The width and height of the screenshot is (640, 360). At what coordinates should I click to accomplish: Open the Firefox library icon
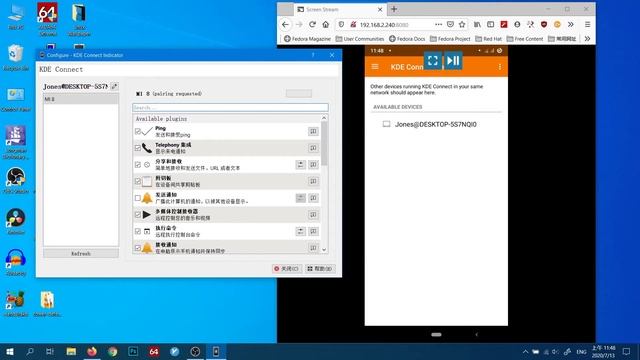pos(477,24)
